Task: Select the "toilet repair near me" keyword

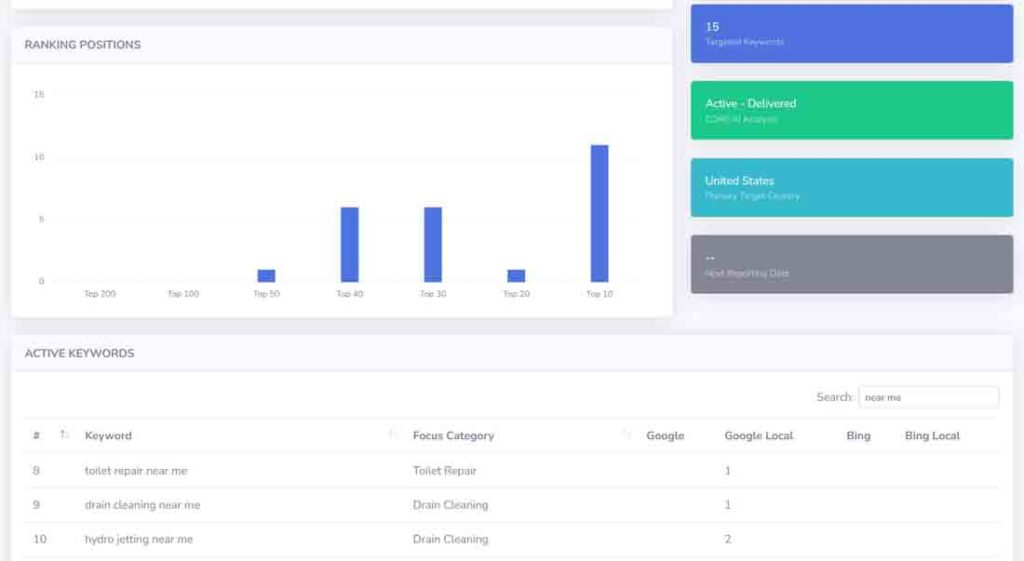Action: pyautogui.click(x=136, y=471)
